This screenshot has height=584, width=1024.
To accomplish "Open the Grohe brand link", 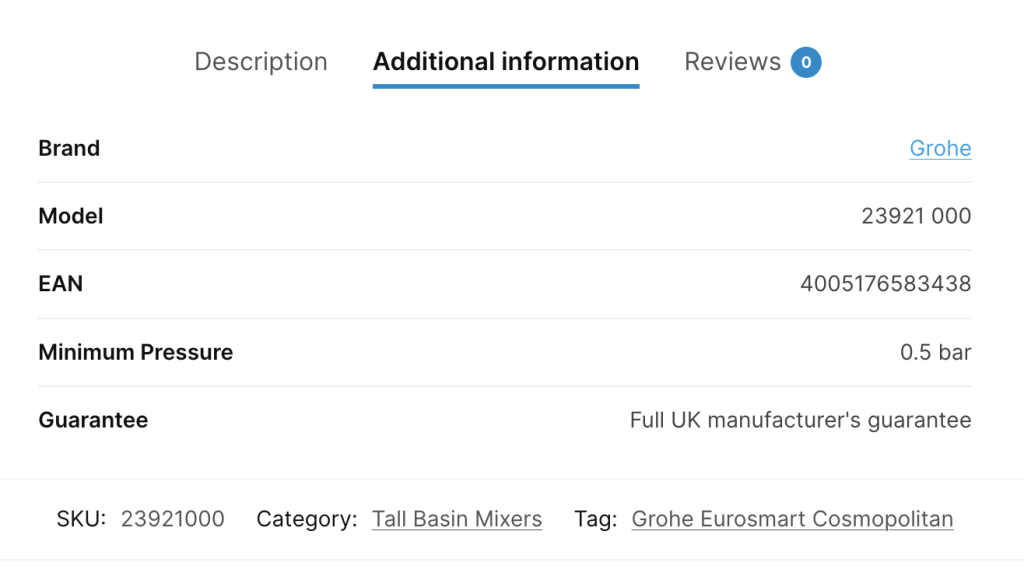I will click(939, 148).
